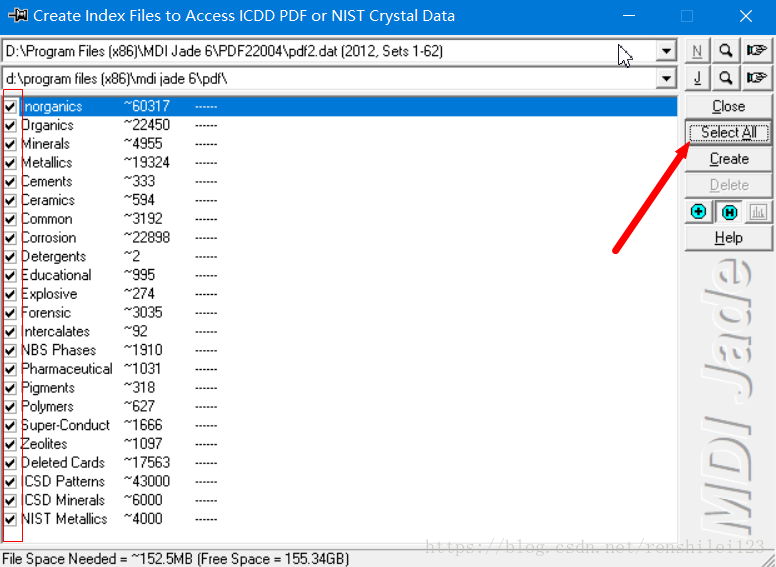Select the Deleted Cards row label
This screenshot has height=567, width=776.
pyautogui.click(x=63, y=463)
